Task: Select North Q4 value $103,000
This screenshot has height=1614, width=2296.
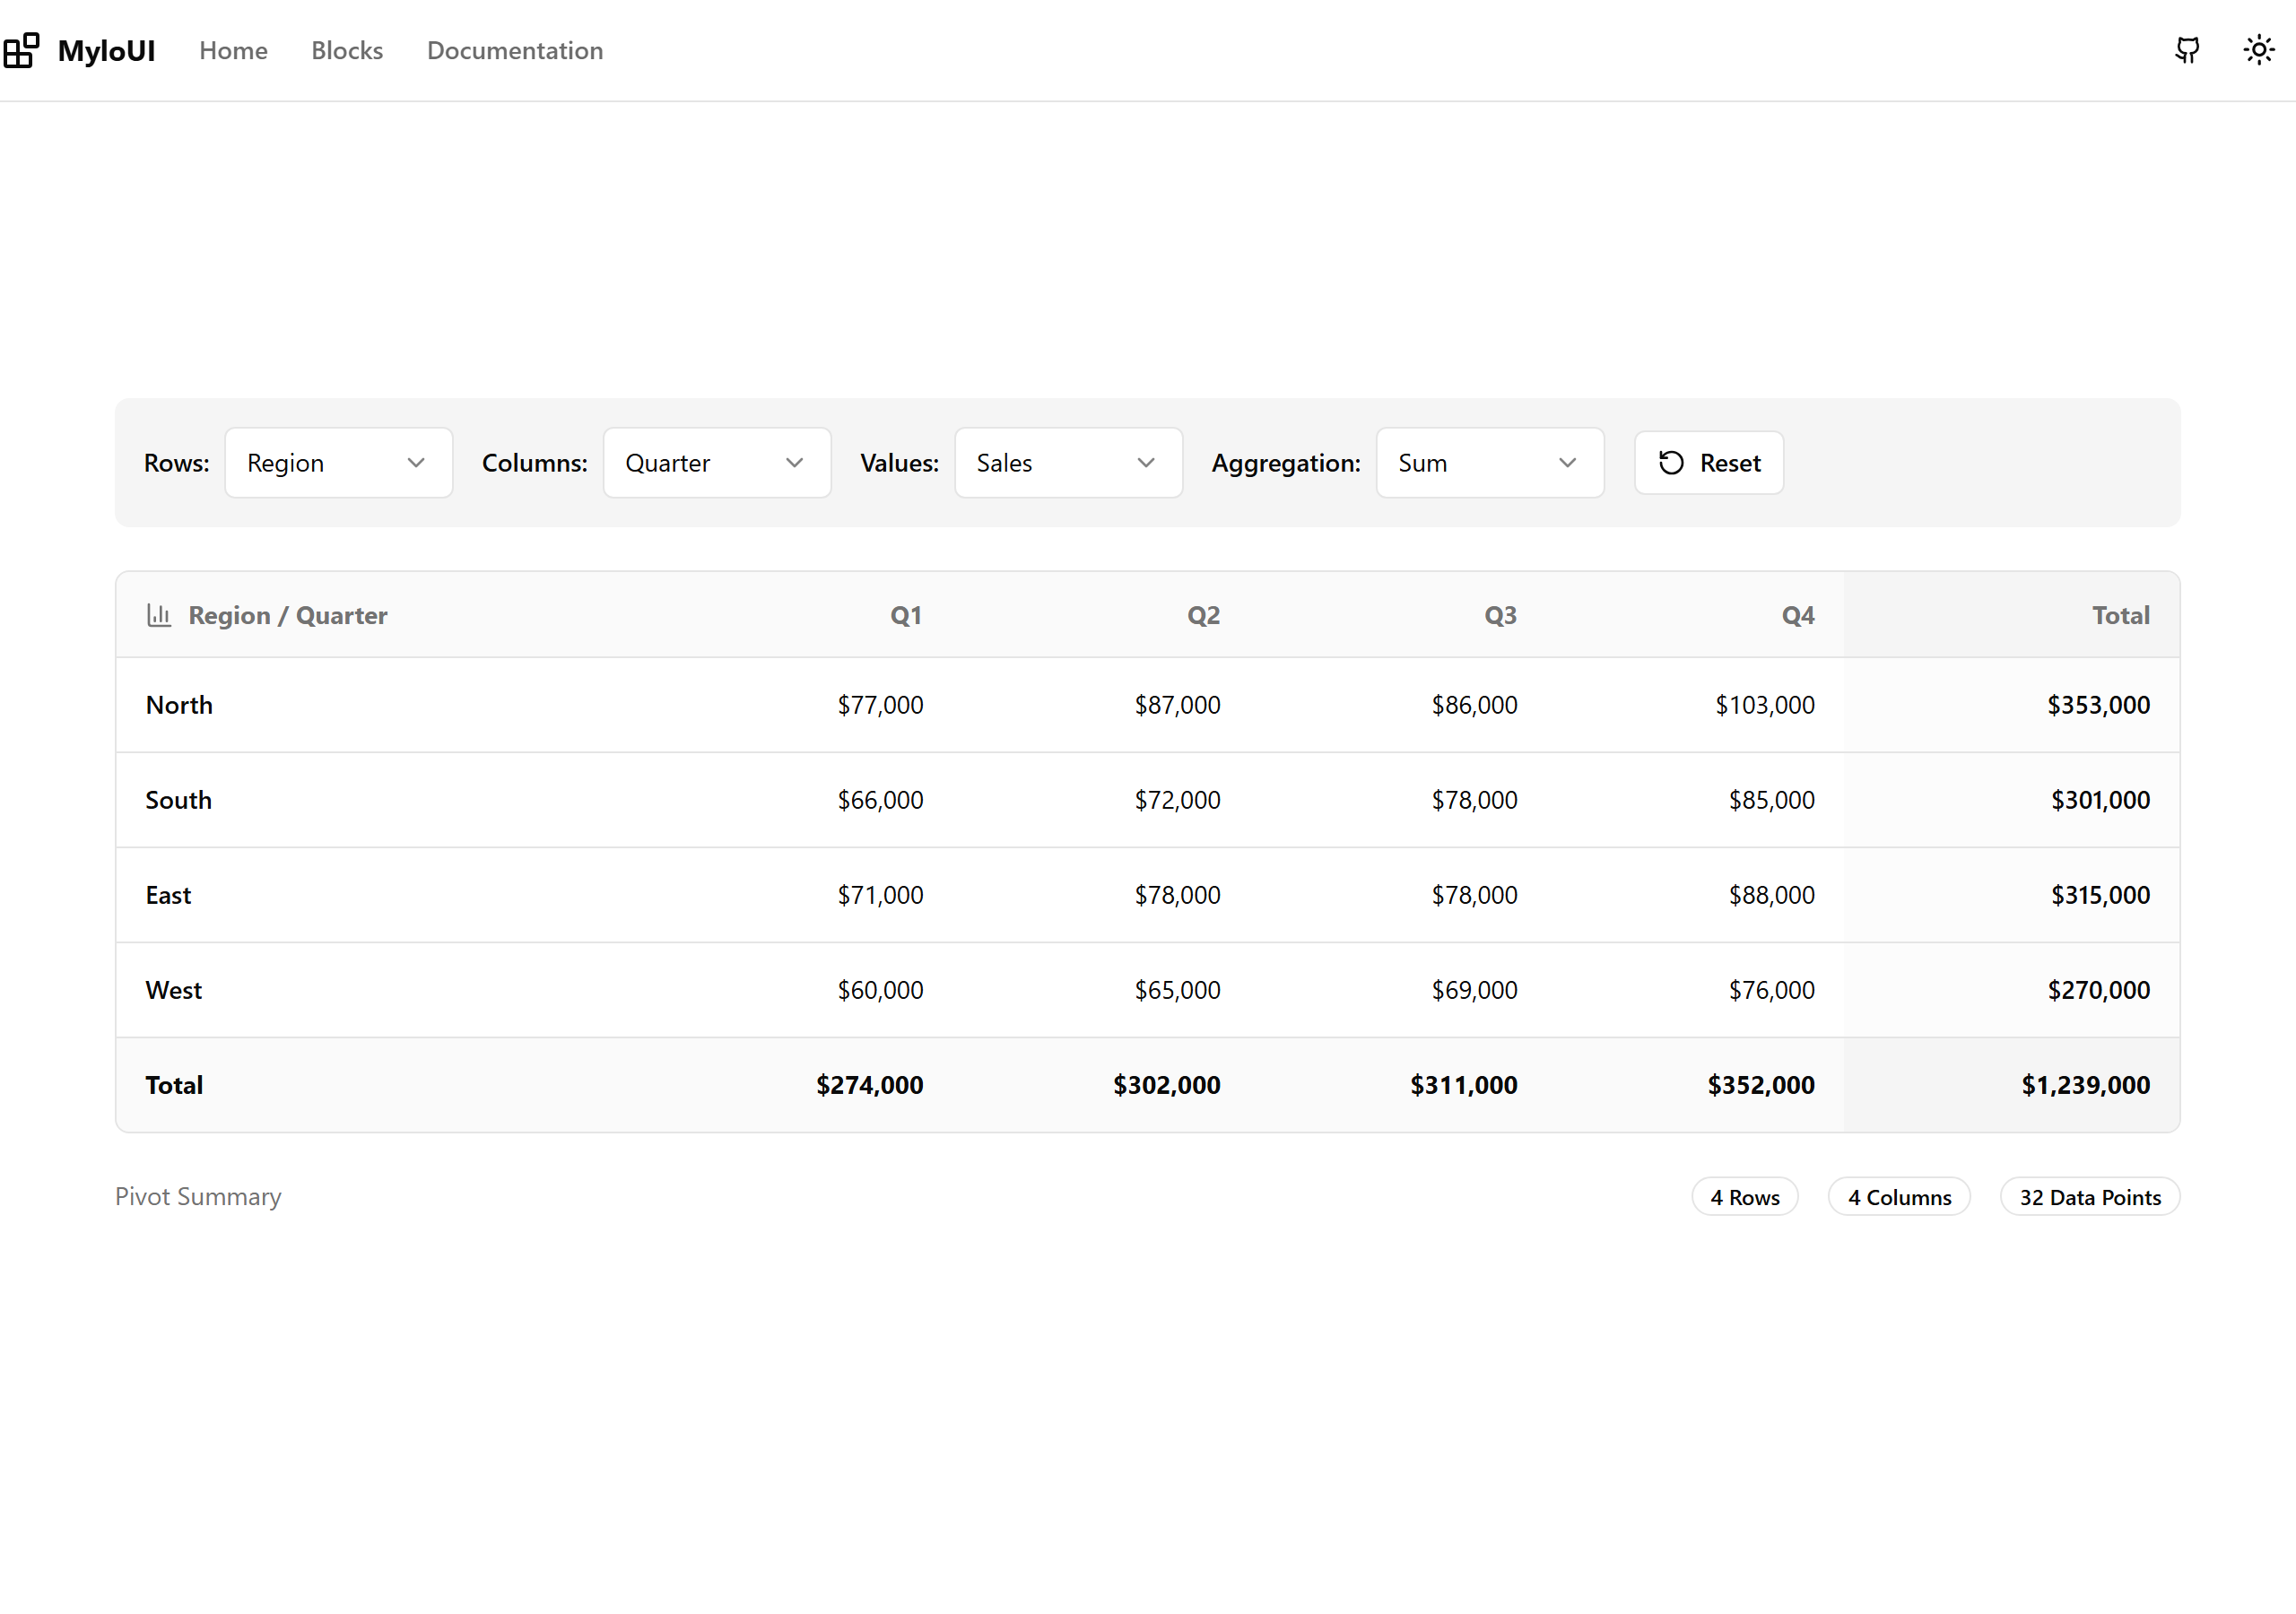Action: point(1765,705)
